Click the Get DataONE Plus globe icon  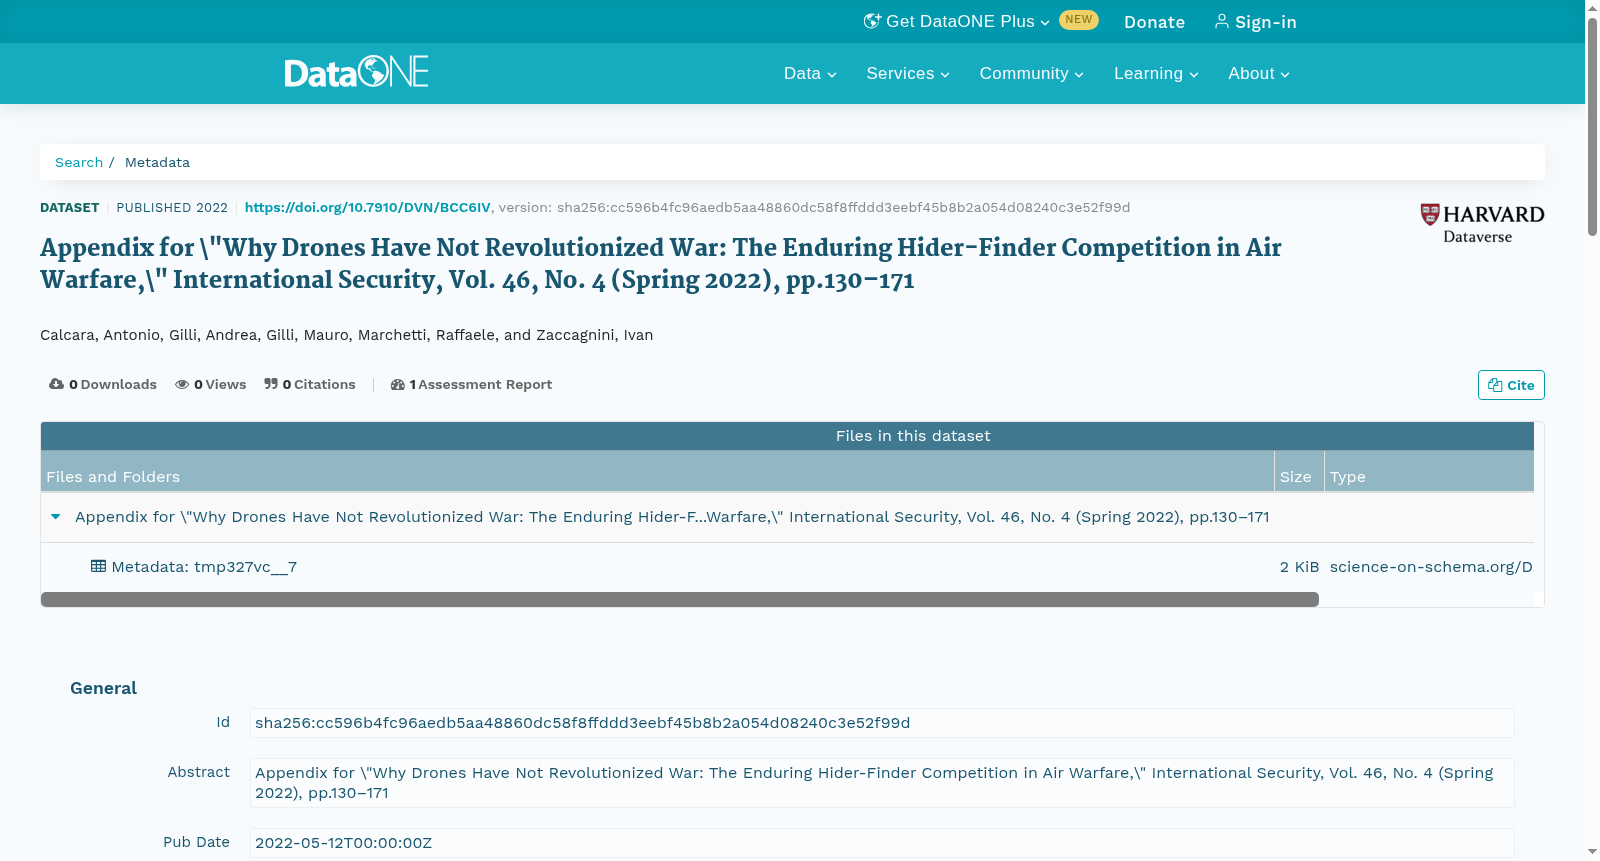click(x=872, y=21)
